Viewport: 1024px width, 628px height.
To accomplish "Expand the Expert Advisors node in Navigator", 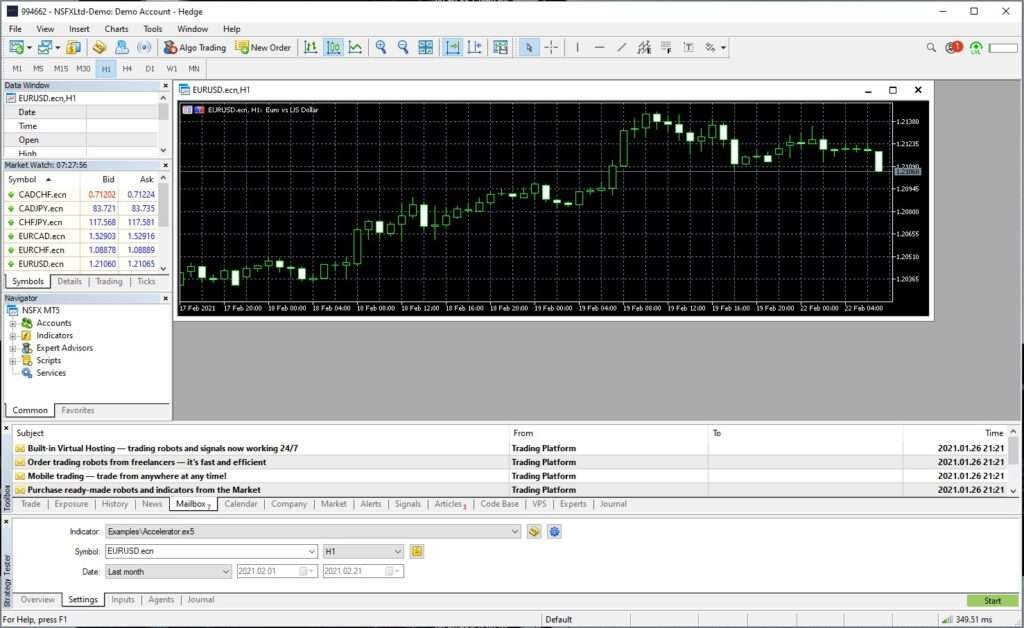I will point(12,348).
